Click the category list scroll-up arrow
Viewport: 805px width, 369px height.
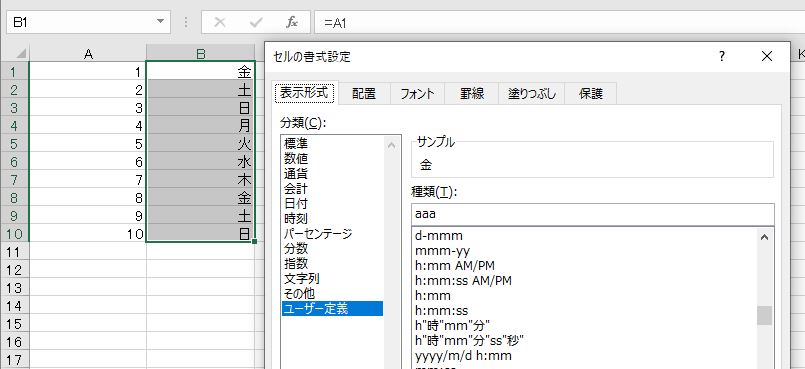[x=392, y=145]
